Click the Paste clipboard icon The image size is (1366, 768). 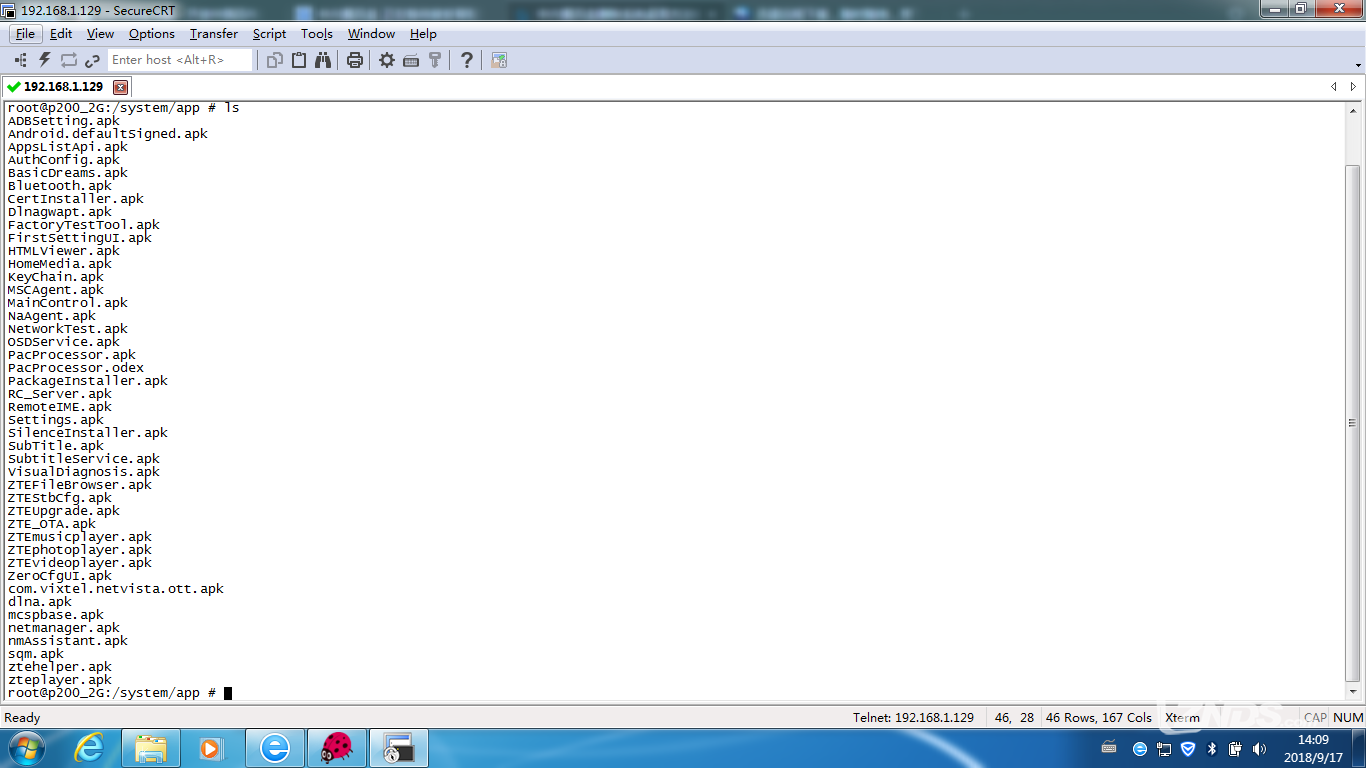[x=299, y=60]
